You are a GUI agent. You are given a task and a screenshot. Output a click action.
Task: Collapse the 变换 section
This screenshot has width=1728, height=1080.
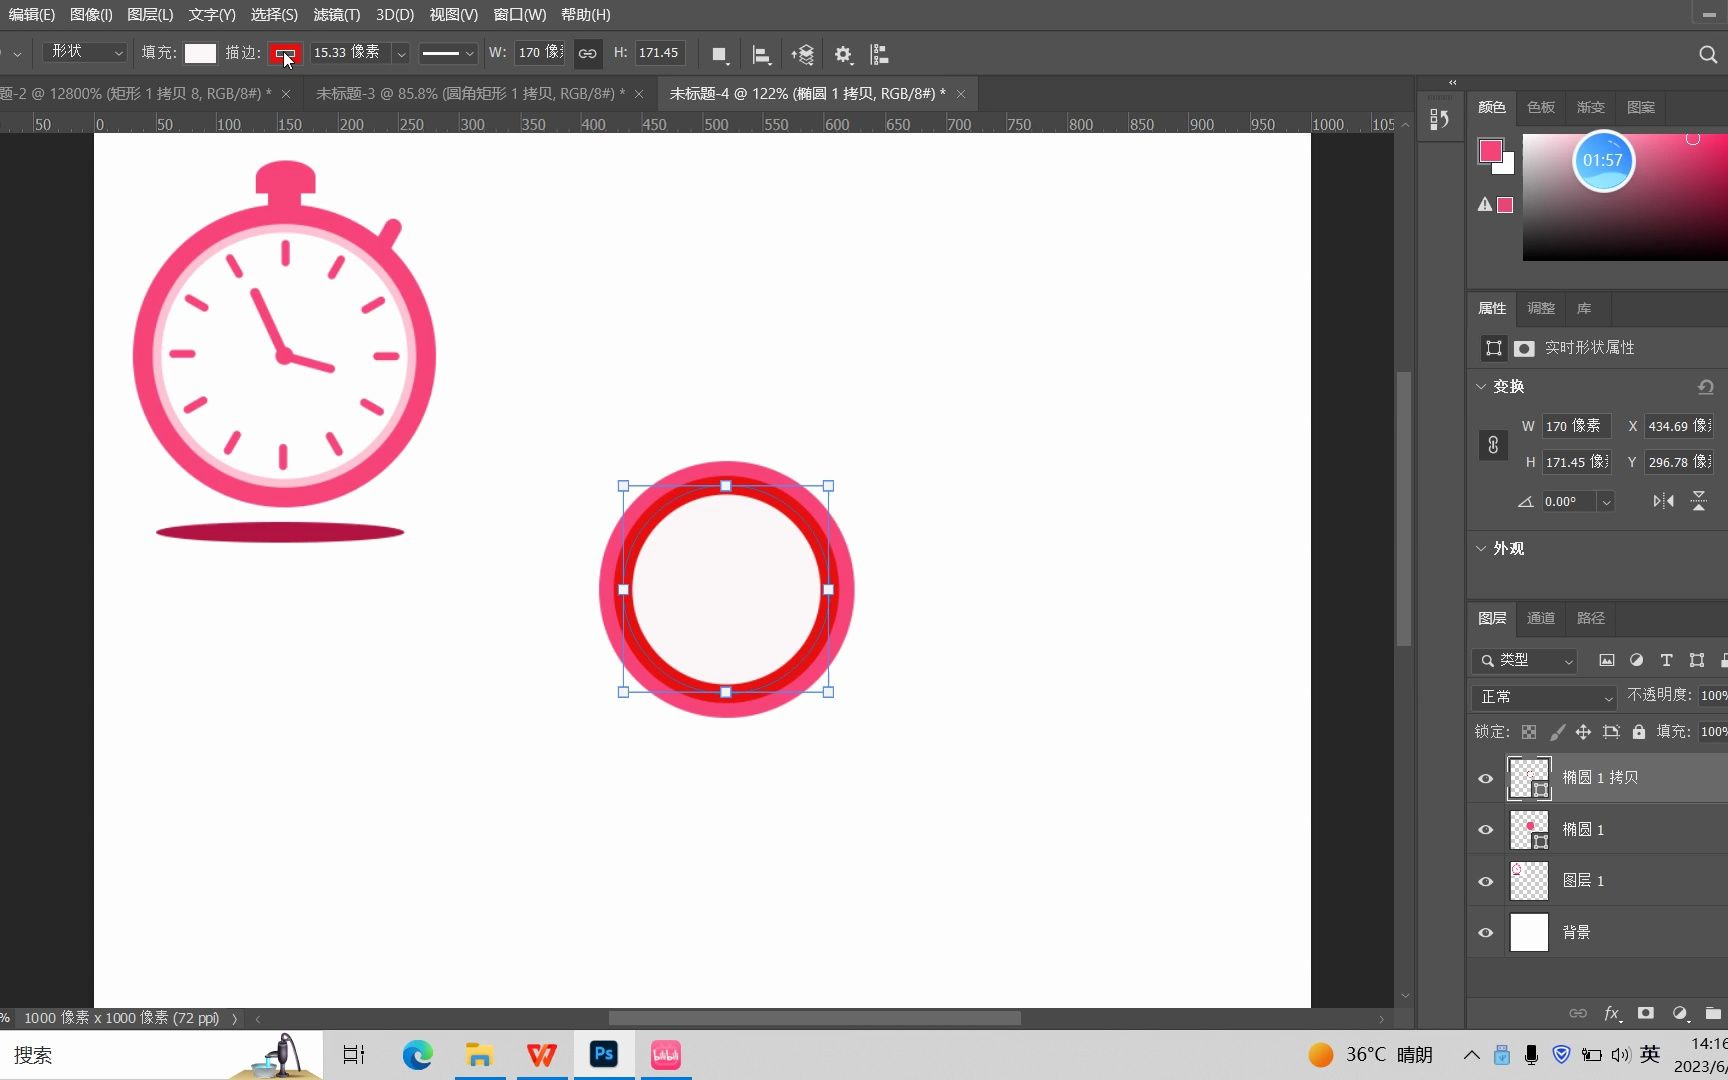(1482, 386)
